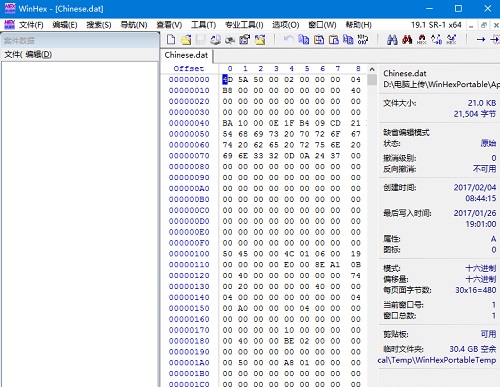
Task: Click the WinHex application icon in title bar
Action: pos(10,8)
